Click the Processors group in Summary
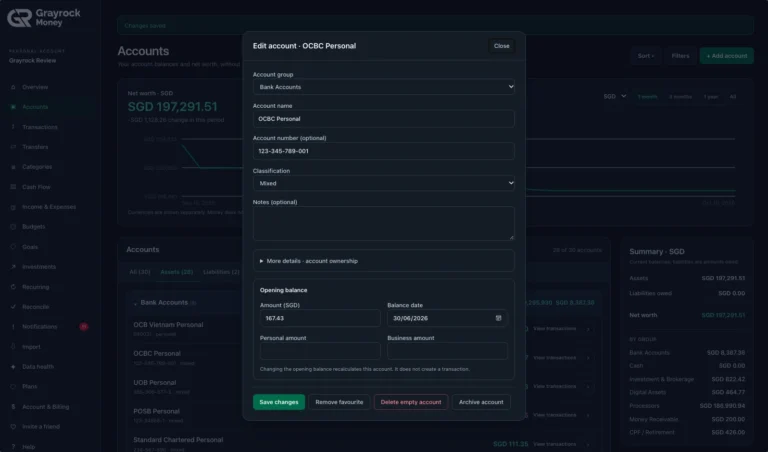Viewport: 768px width, 452px height. point(687,406)
